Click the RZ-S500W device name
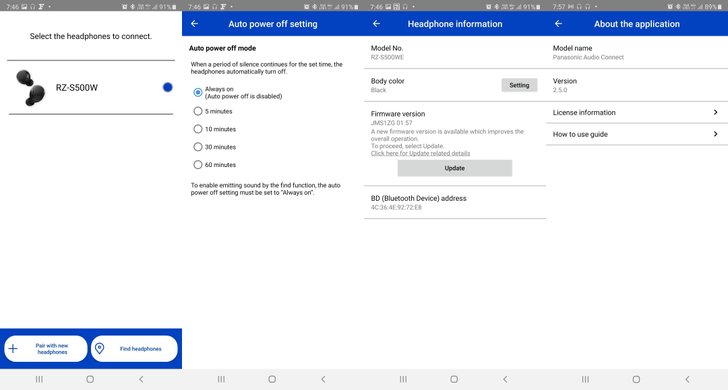 pyautogui.click(x=77, y=88)
